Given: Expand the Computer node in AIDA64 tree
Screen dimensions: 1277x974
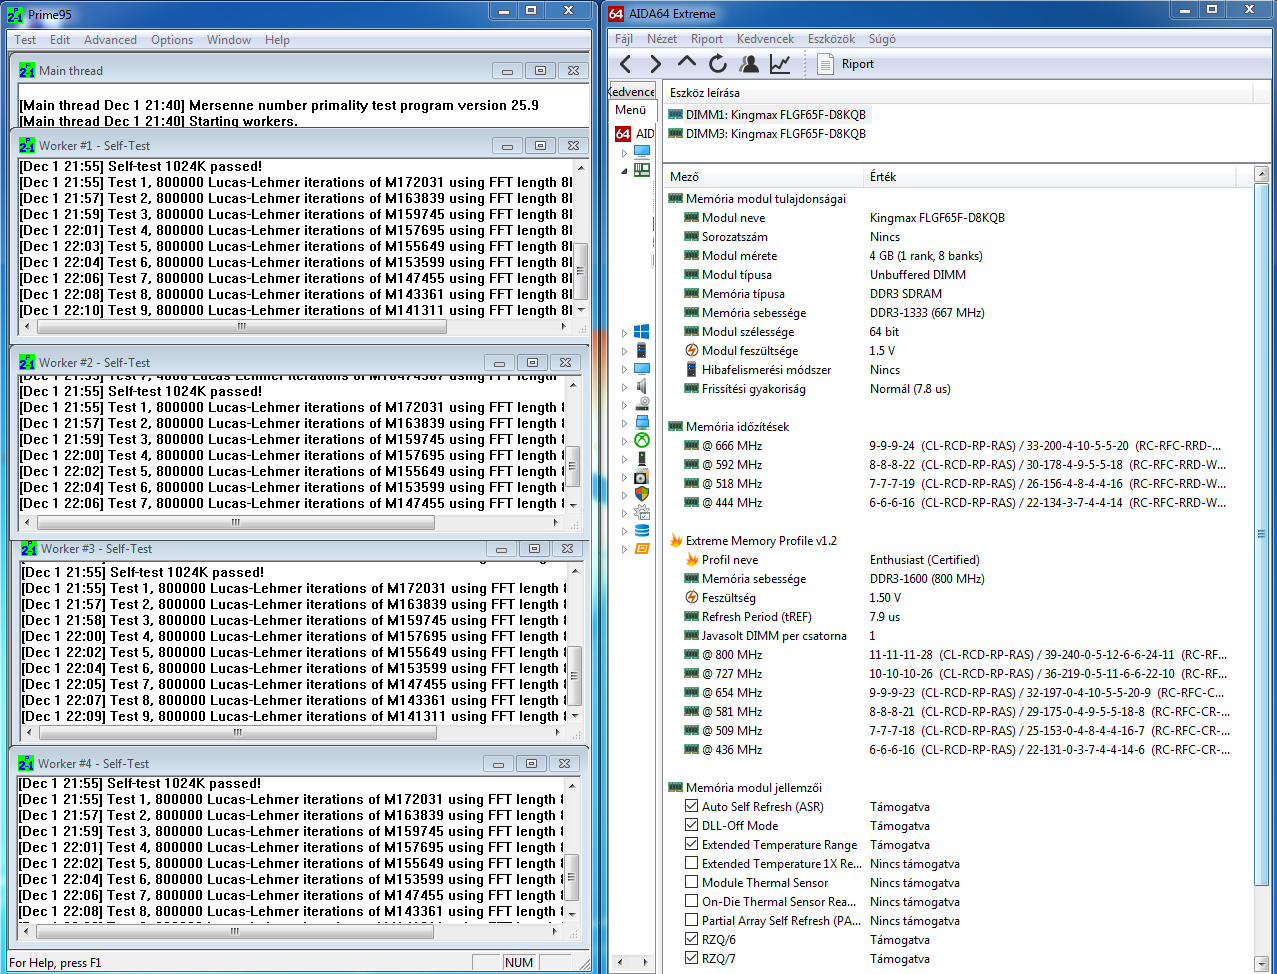Looking at the screenshot, I should (x=625, y=153).
